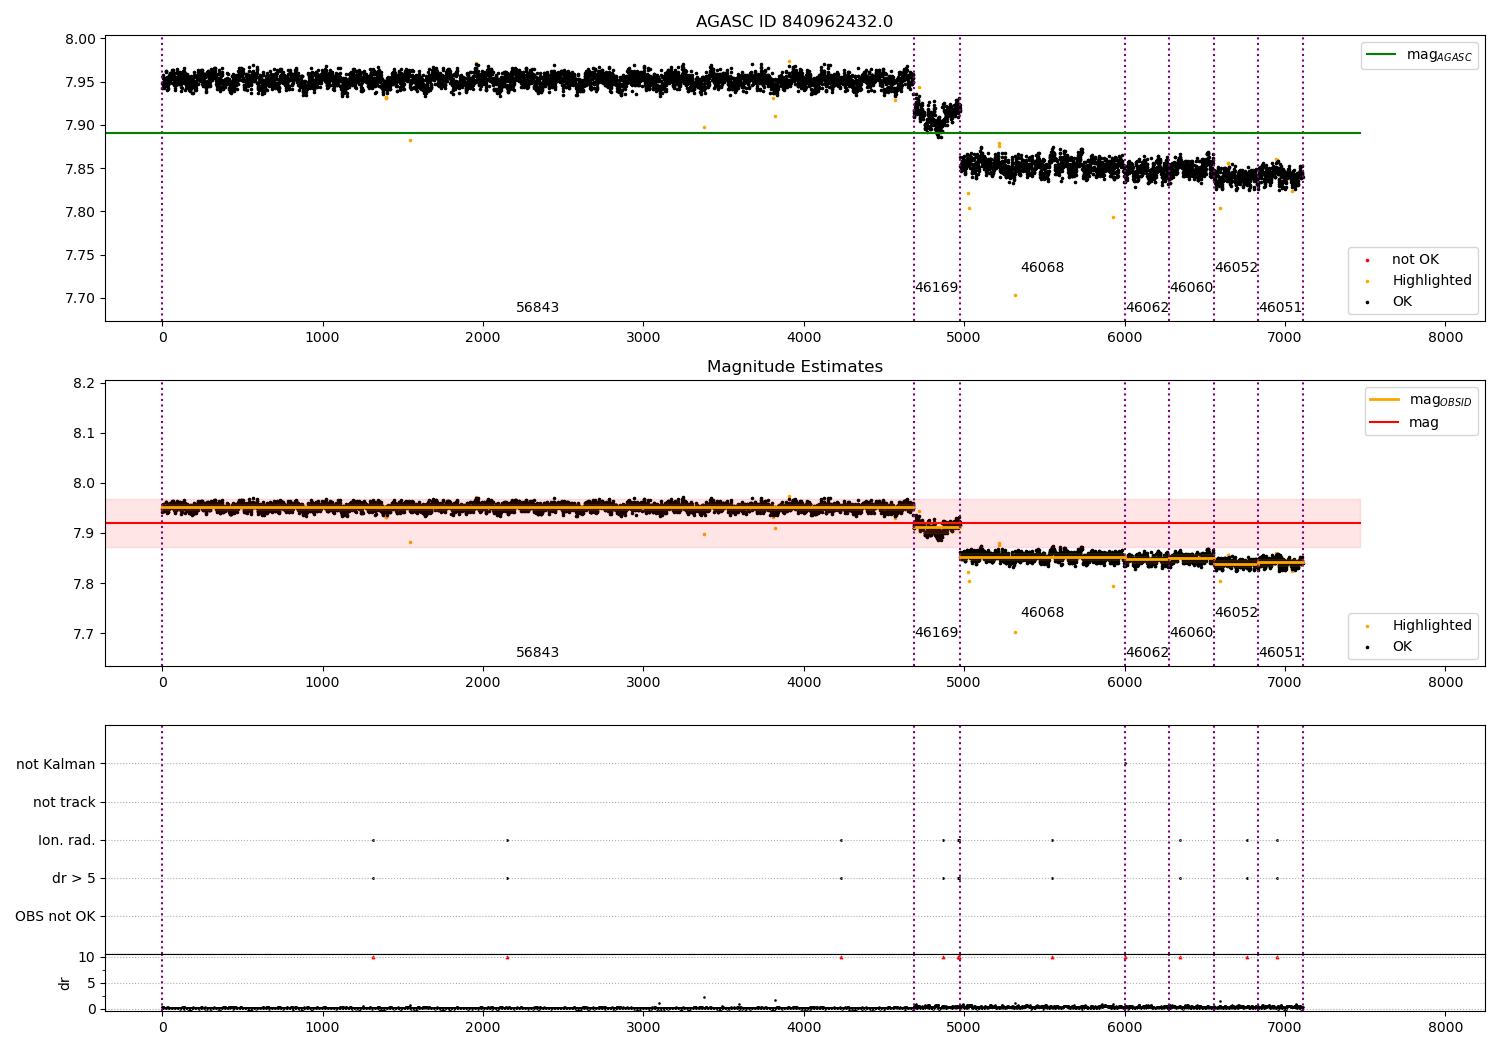This screenshot has height=1050, width=1500.
Task: Select 'OK' in the AGASC plot legend
Action: 1402,302
